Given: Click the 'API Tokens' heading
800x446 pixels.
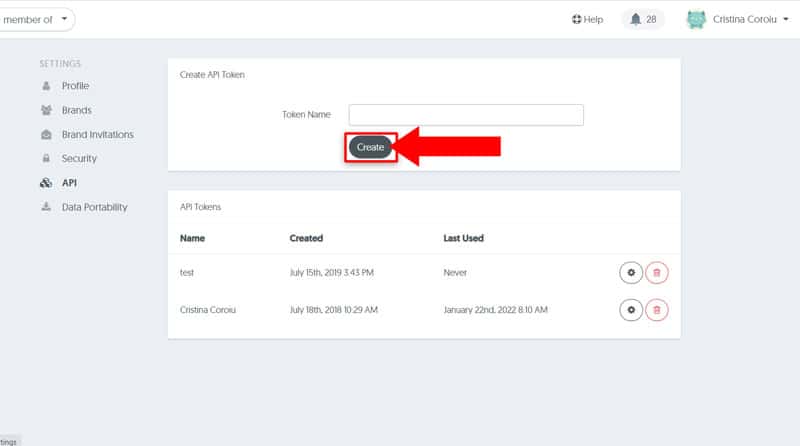Looking at the screenshot, I should click(201, 207).
